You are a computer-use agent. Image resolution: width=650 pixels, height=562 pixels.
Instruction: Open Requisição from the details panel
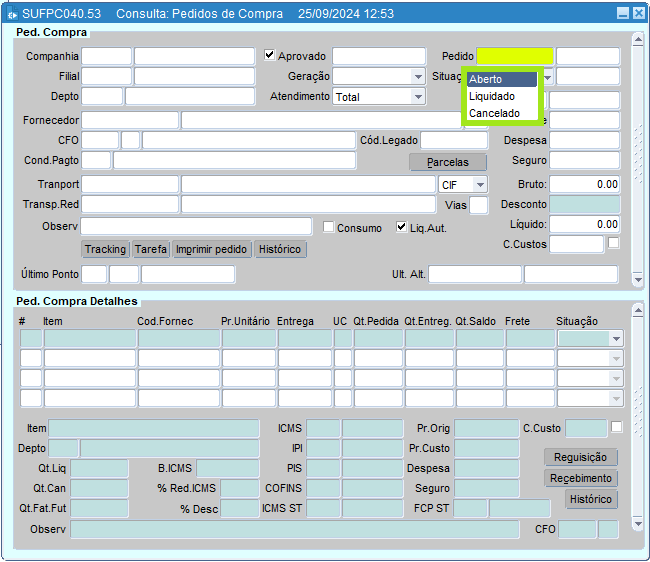click(x=580, y=457)
